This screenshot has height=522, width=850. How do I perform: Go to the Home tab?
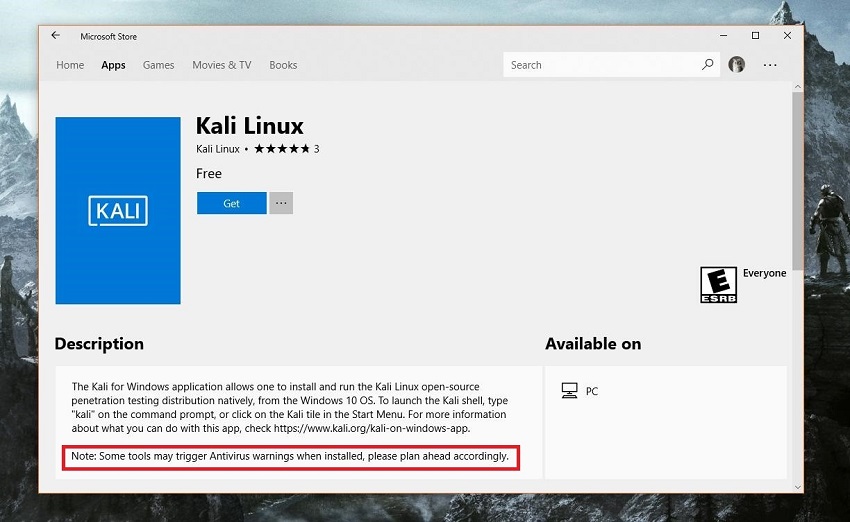70,65
